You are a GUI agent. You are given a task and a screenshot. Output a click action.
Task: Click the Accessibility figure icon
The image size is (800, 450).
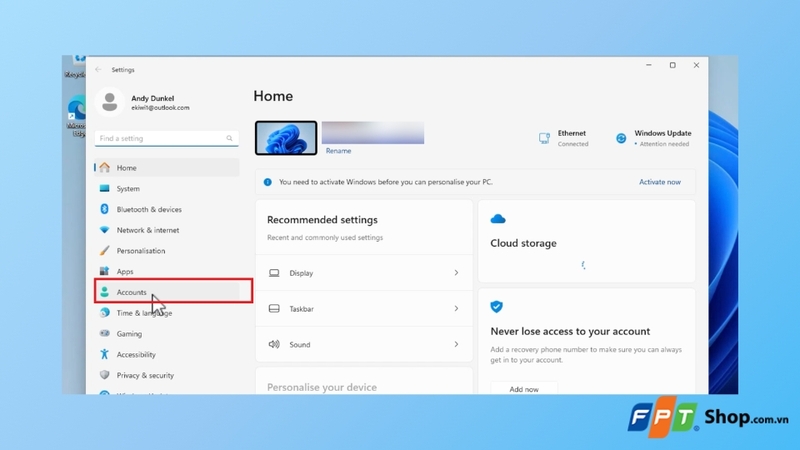coord(105,354)
